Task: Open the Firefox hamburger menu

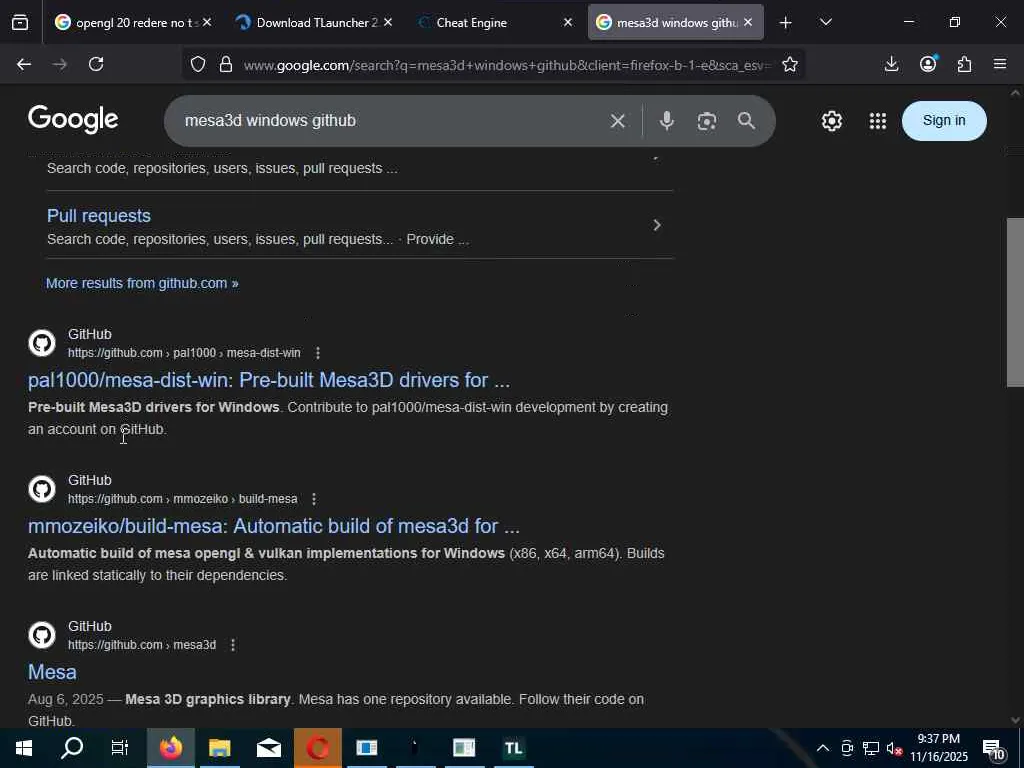Action: [x=1000, y=64]
